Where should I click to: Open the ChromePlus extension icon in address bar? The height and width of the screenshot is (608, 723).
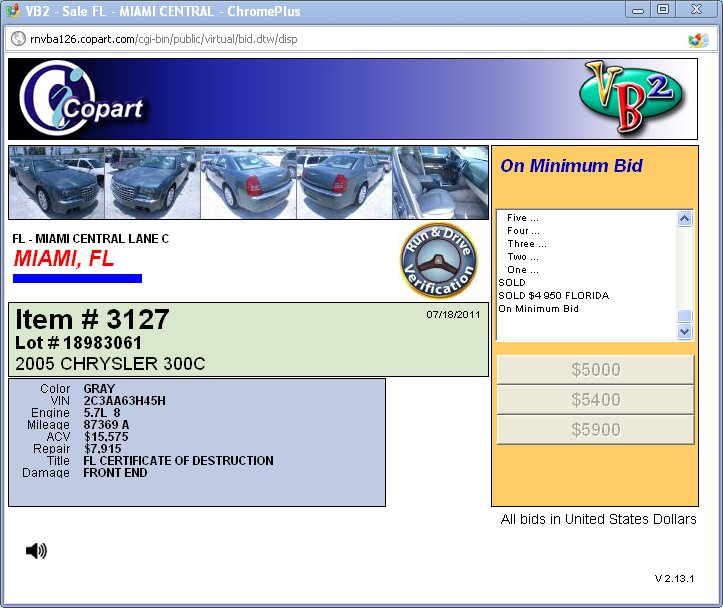click(x=698, y=40)
